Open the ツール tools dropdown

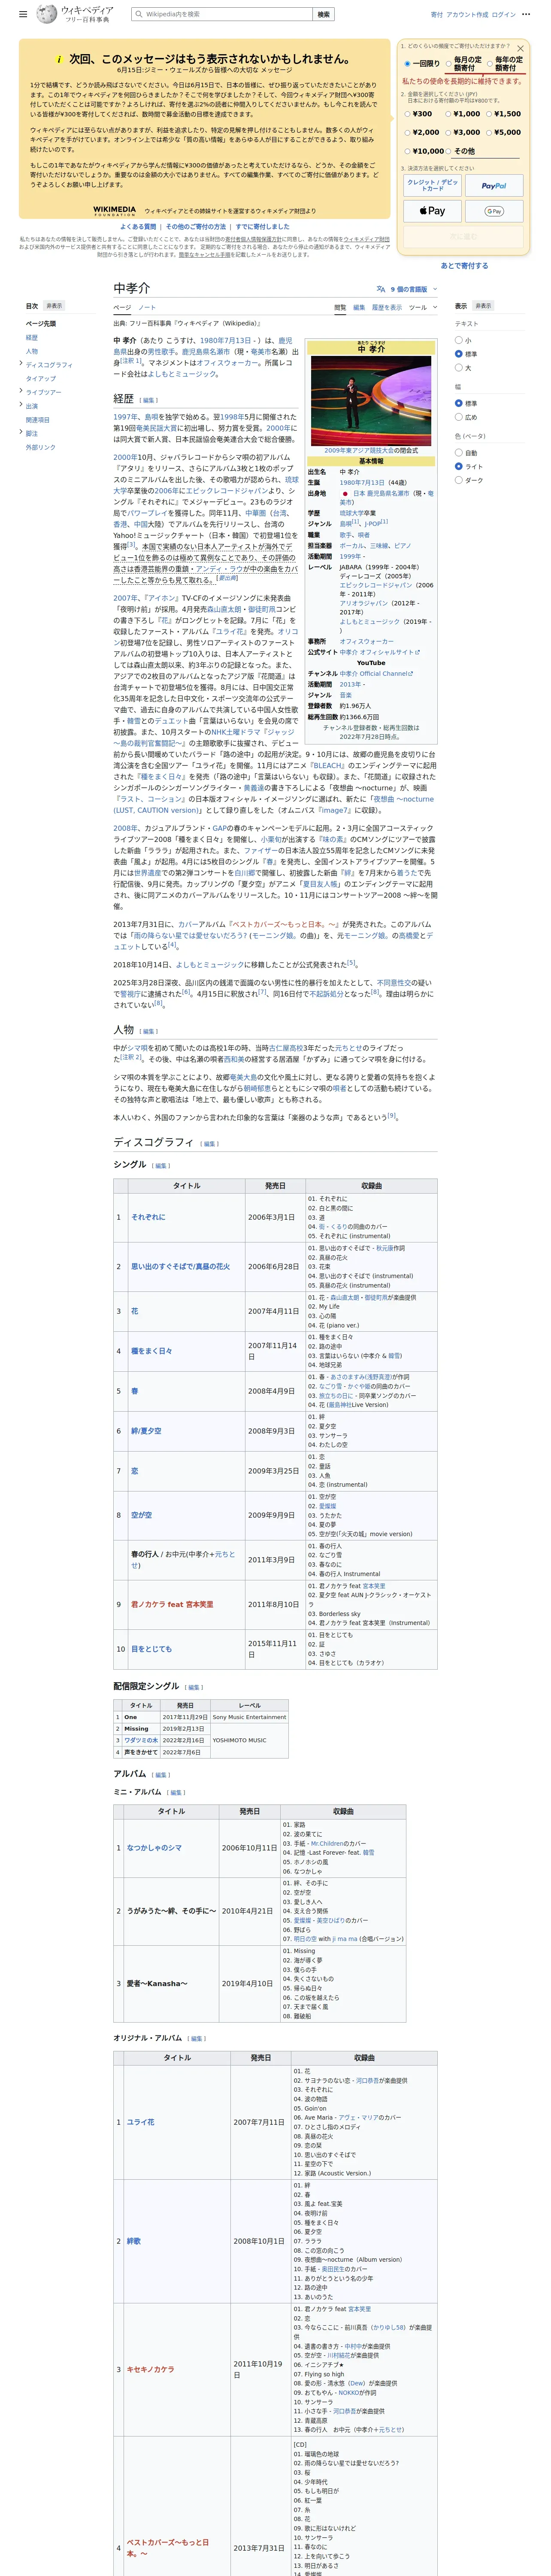coord(421,307)
